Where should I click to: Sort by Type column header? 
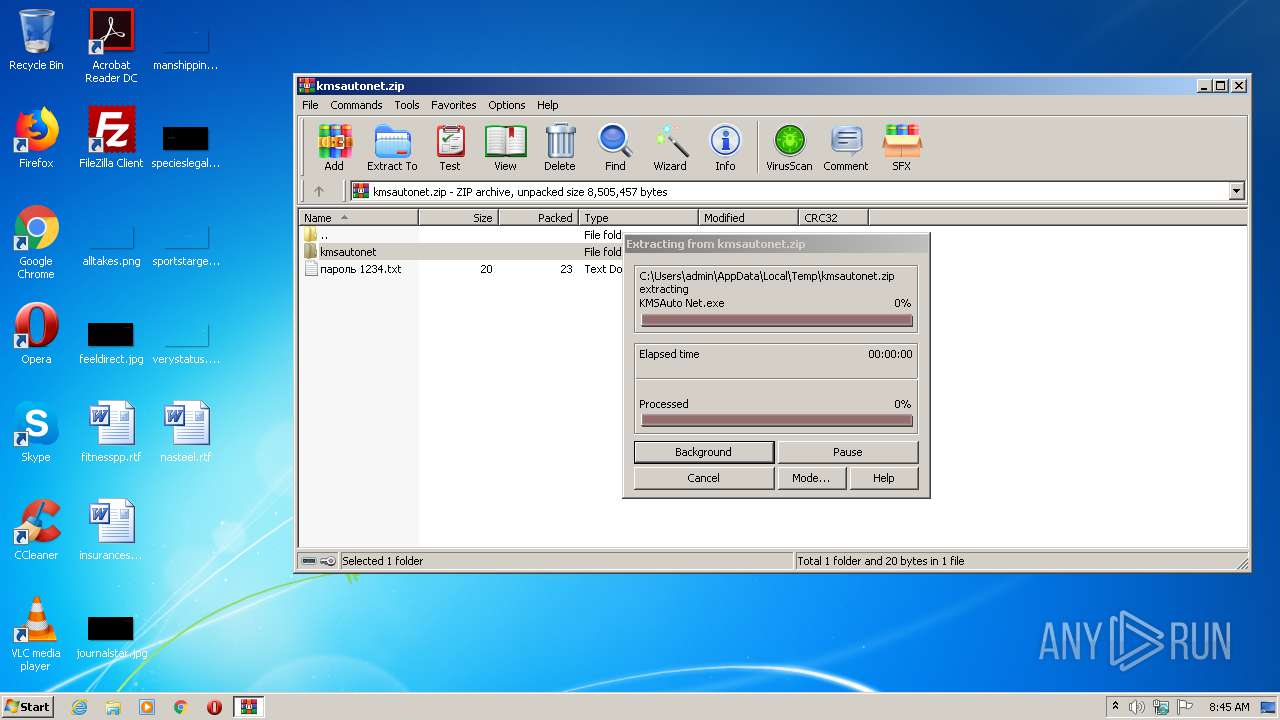pos(638,217)
